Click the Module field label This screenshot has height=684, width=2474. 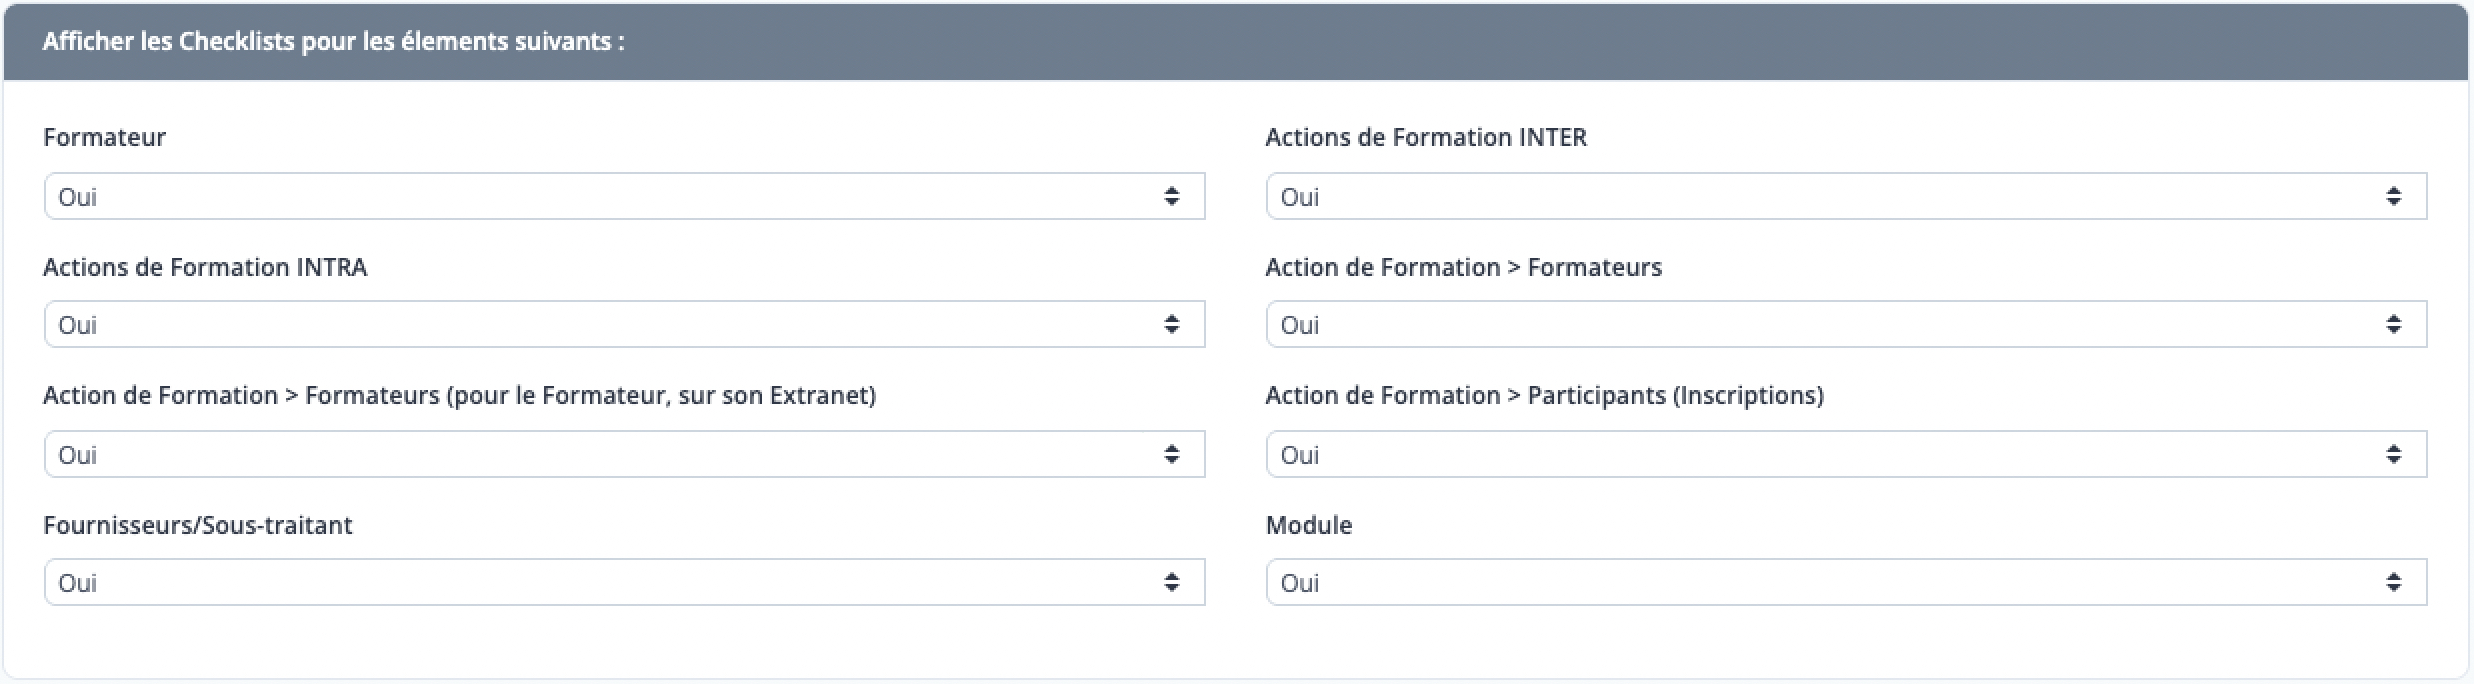(x=1308, y=525)
